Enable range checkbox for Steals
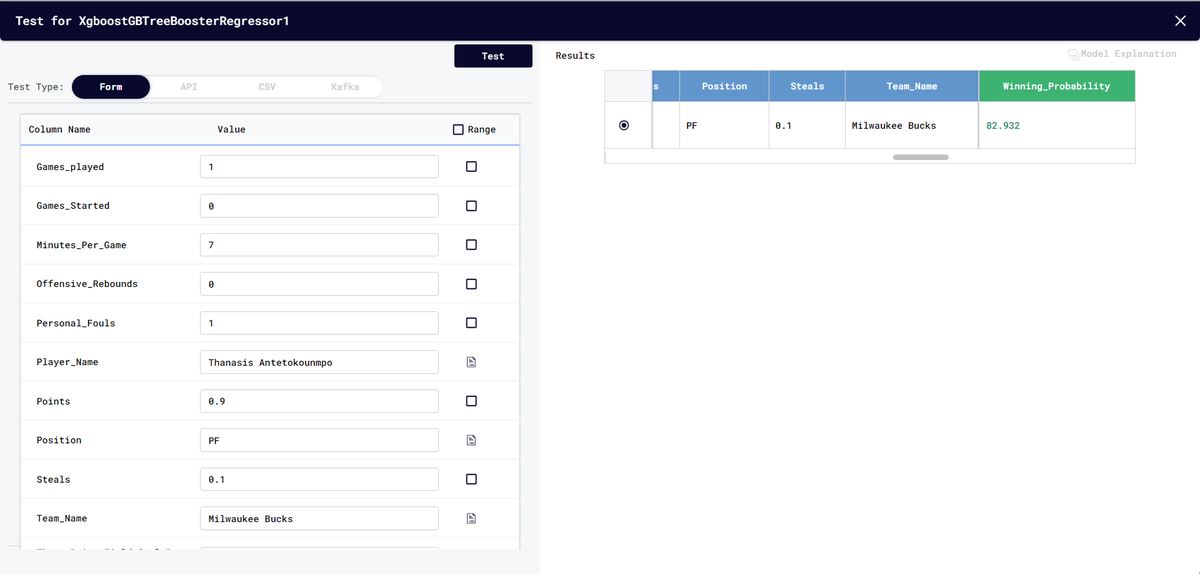 point(471,479)
